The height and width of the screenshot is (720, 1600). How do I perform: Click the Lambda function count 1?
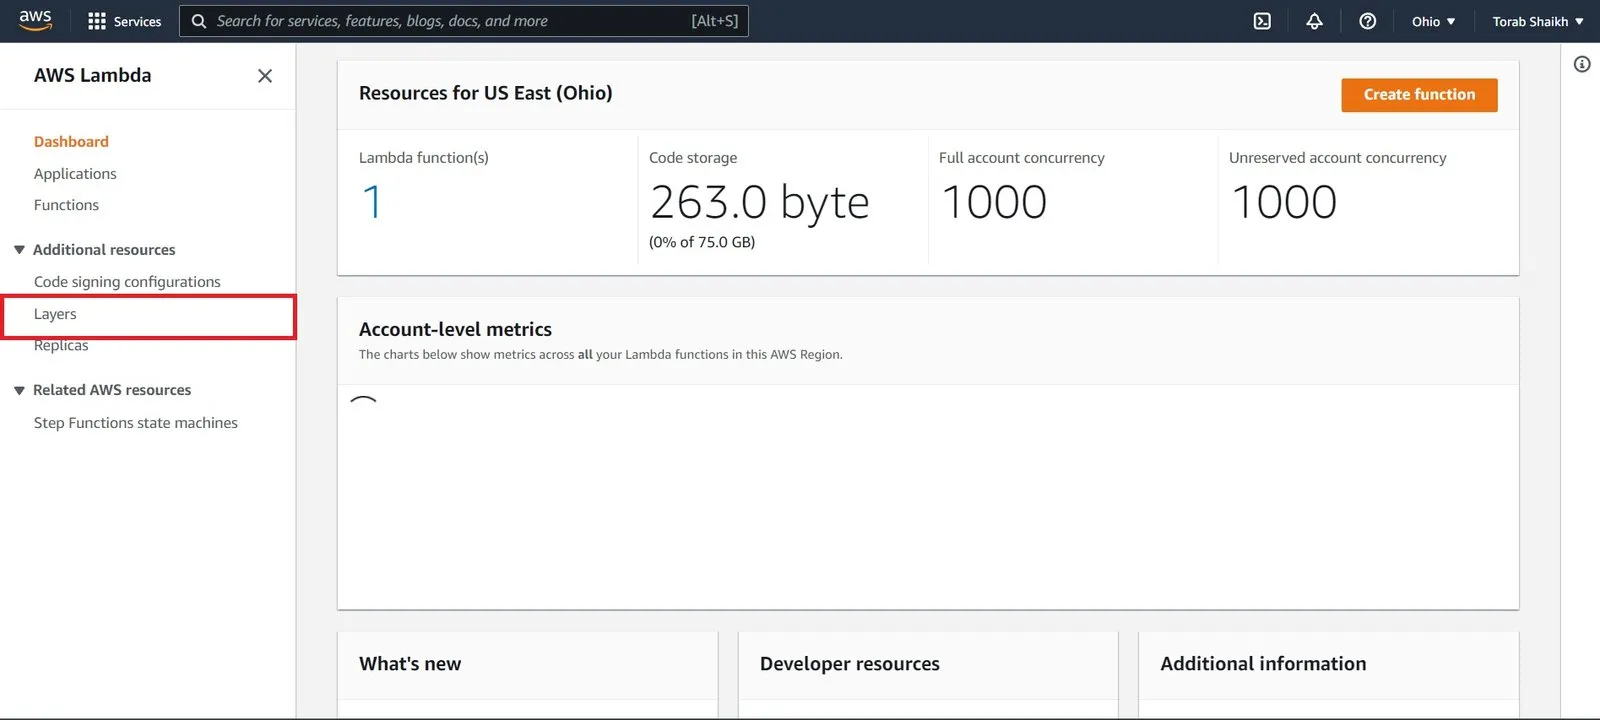coord(372,202)
